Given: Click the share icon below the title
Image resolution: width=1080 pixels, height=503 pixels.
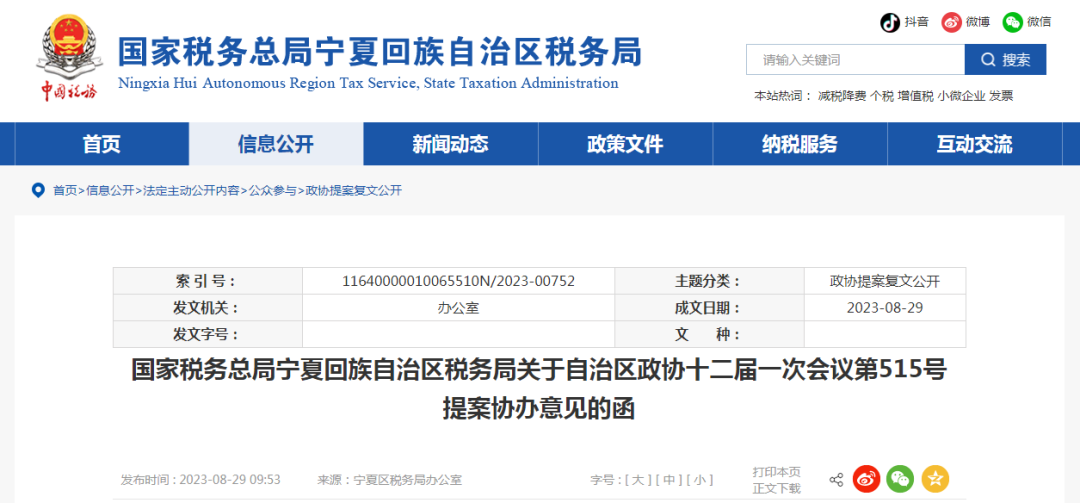Looking at the screenshot, I should tap(836, 480).
